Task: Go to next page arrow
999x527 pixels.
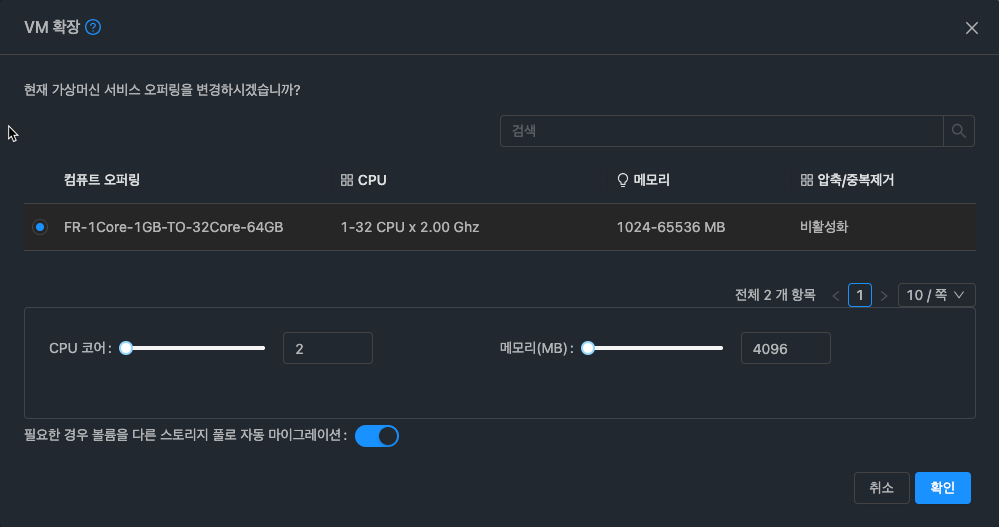Action: pos(884,295)
